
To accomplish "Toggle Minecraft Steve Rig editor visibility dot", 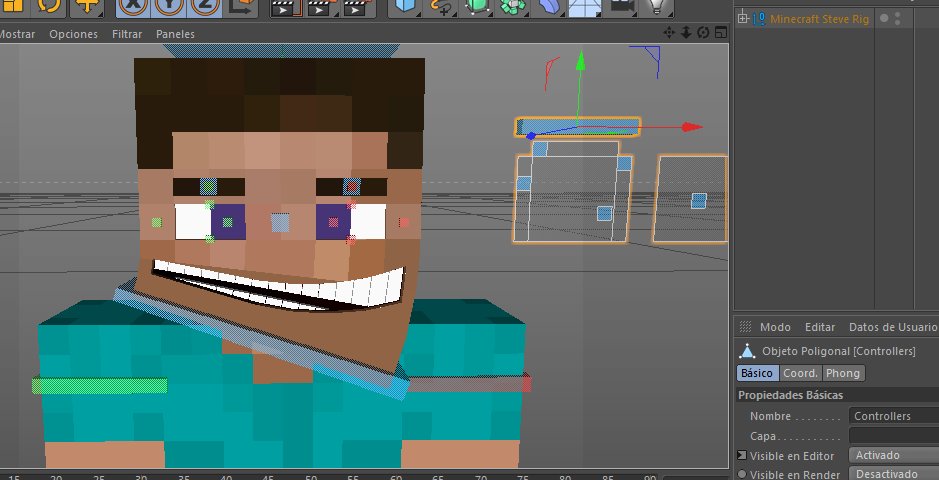I will [x=898, y=14].
